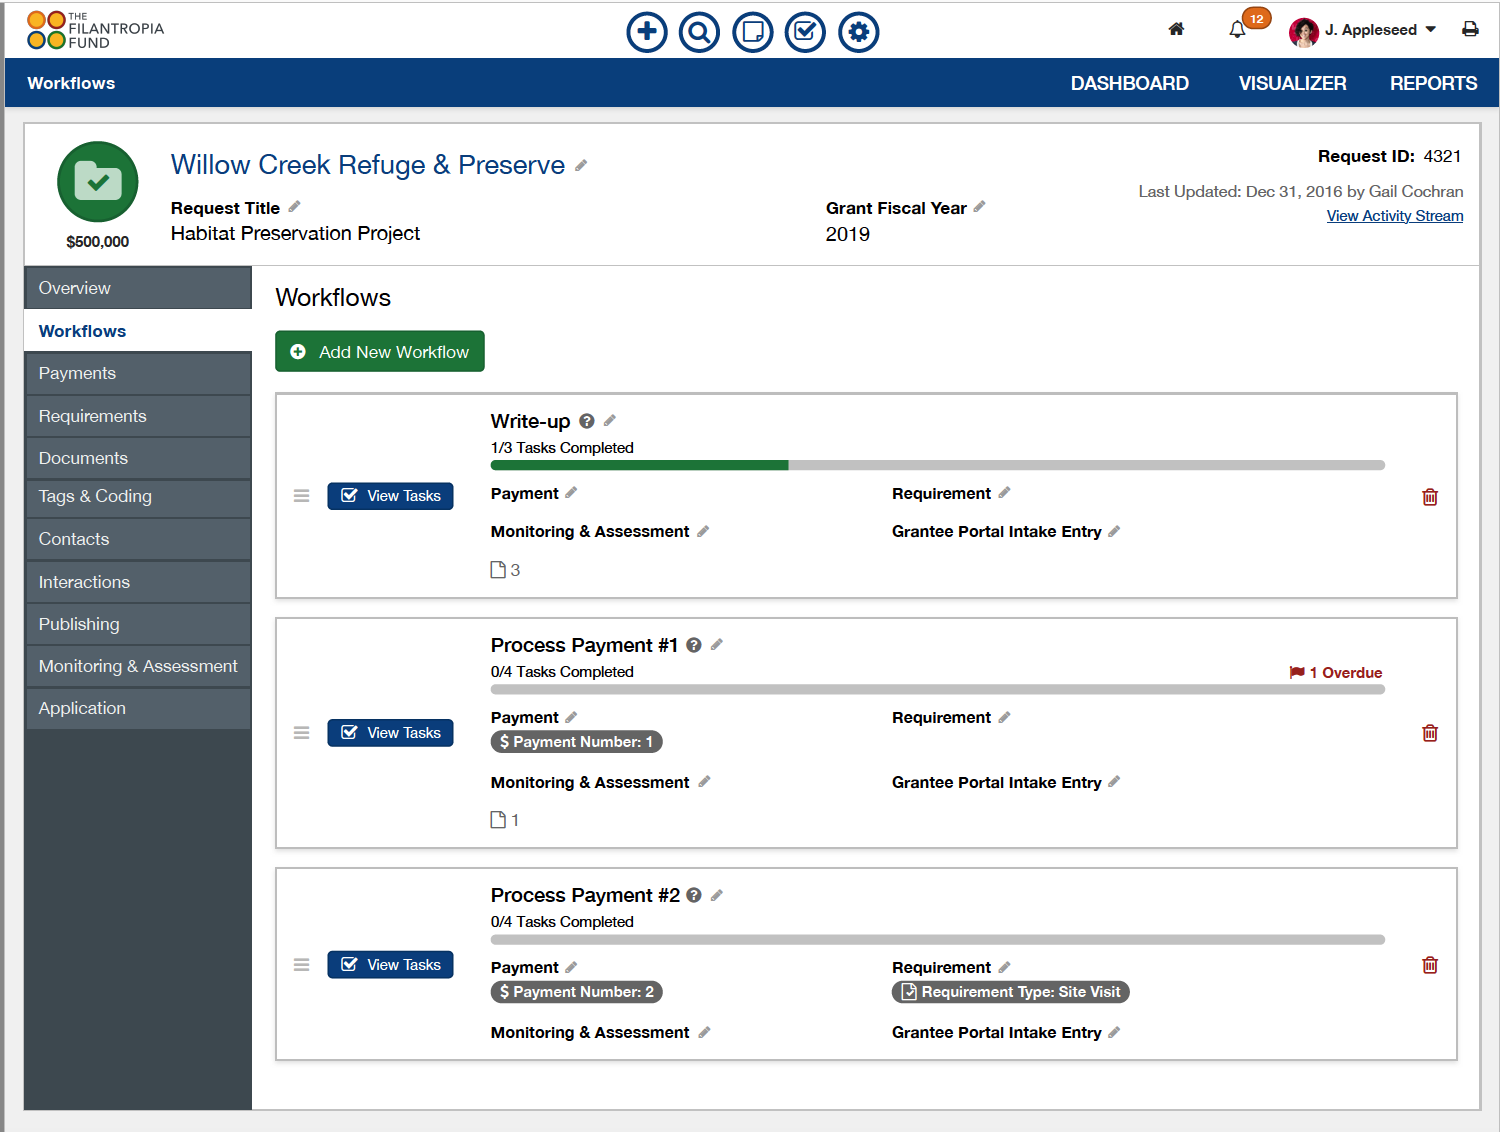Open the notifications bell with 12 alerts

(x=1238, y=30)
